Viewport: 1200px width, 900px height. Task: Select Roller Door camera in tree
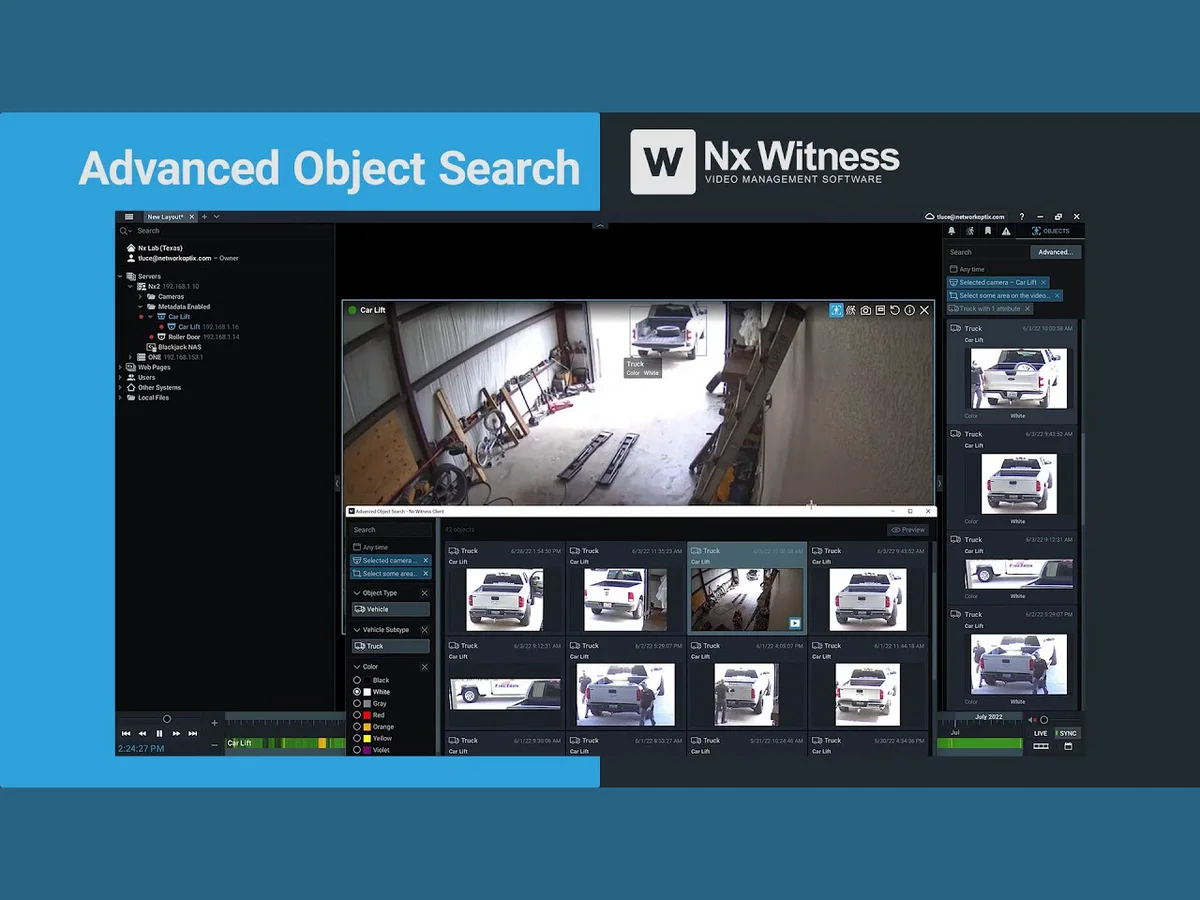point(184,337)
